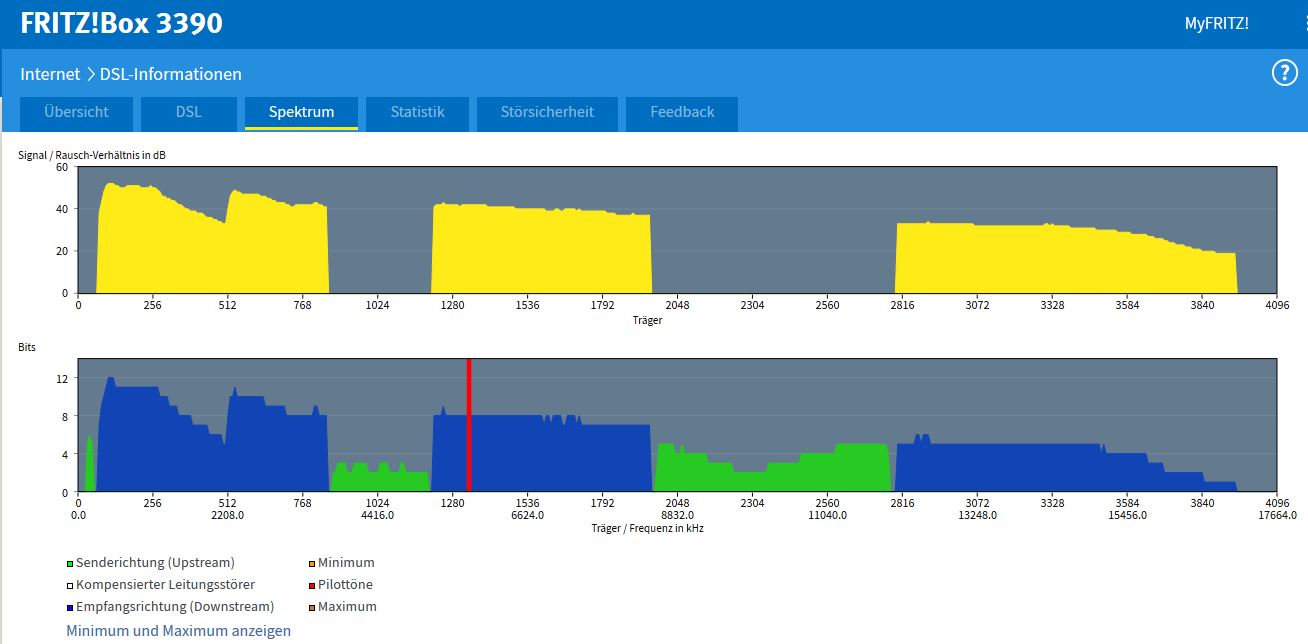
Task: Switch to the Übersicht tab
Action: tap(76, 113)
